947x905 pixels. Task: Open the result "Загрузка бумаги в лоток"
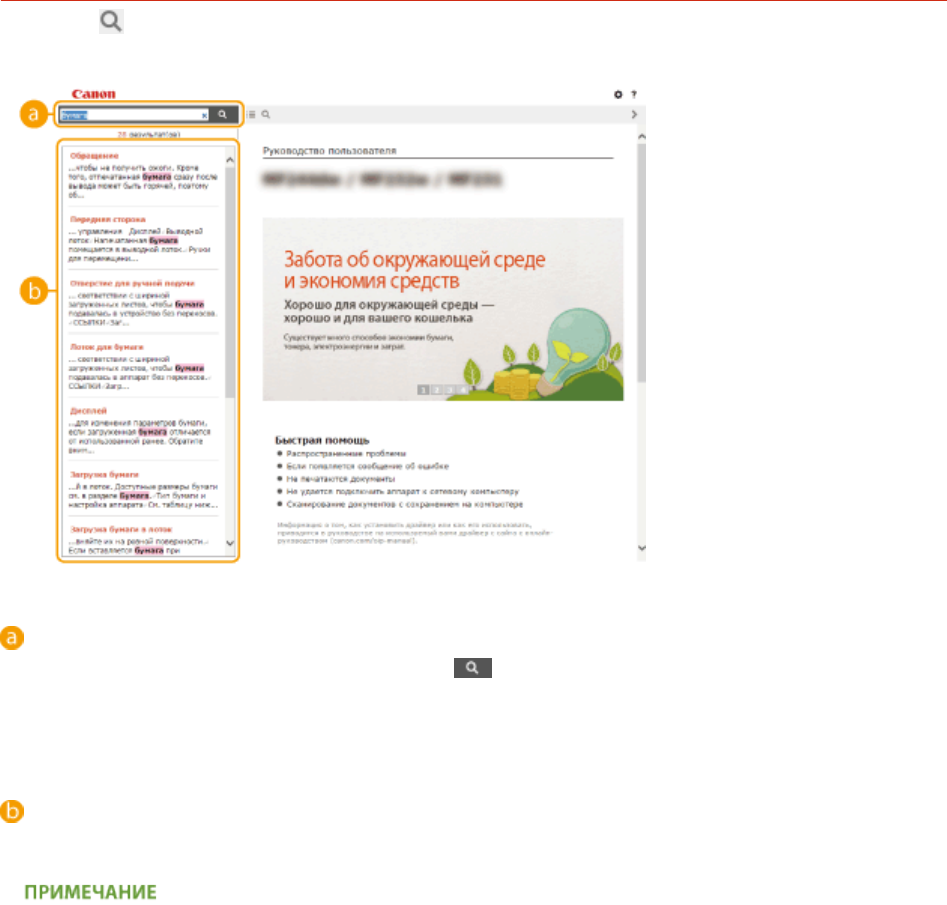[x=121, y=529]
